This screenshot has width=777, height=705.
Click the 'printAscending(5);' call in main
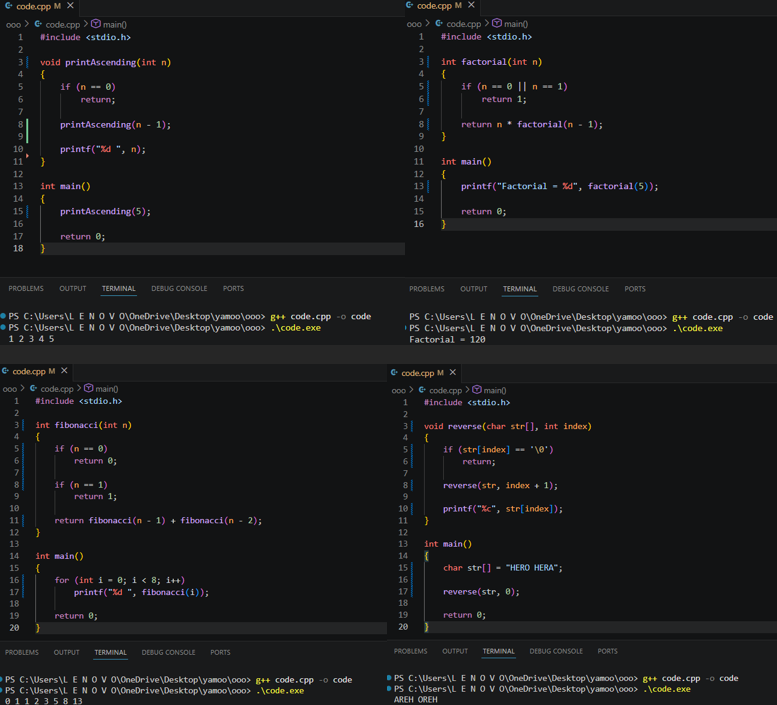click(106, 212)
